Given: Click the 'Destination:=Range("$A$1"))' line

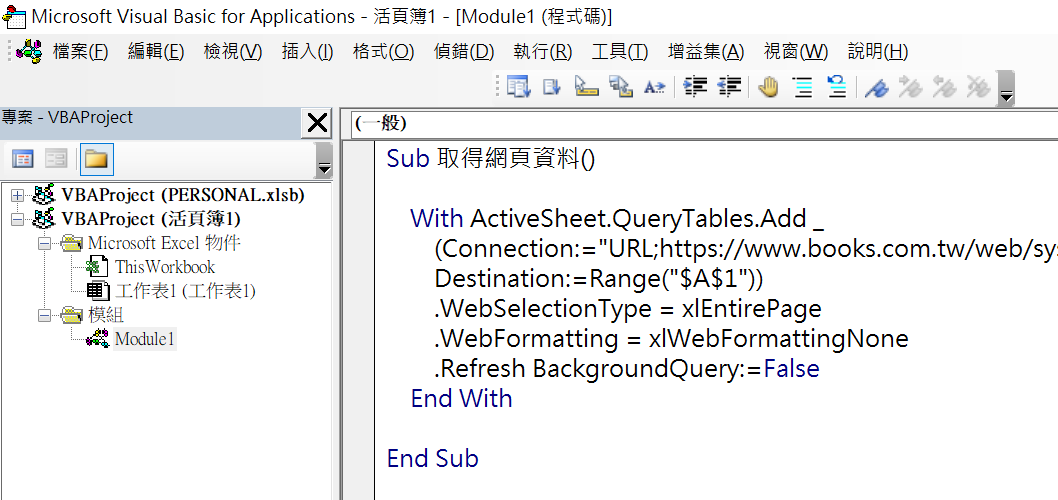Looking at the screenshot, I should (600, 279).
